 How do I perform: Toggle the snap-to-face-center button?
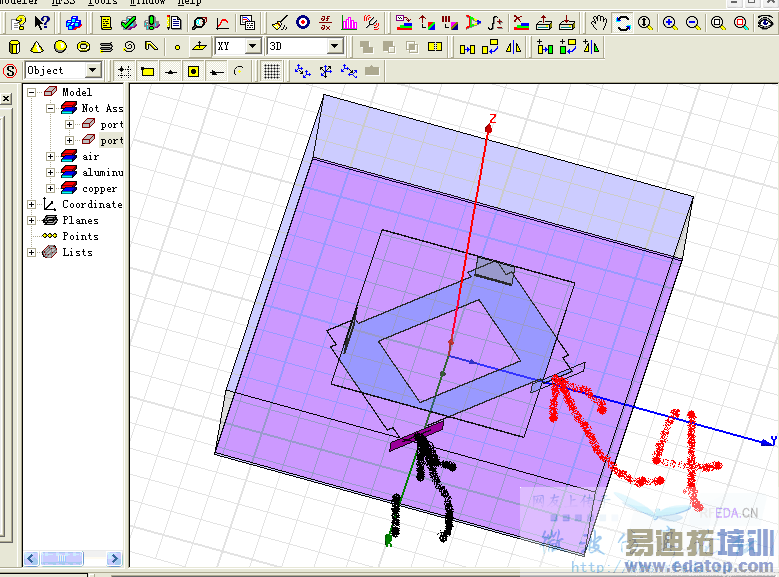click(193, 70)
